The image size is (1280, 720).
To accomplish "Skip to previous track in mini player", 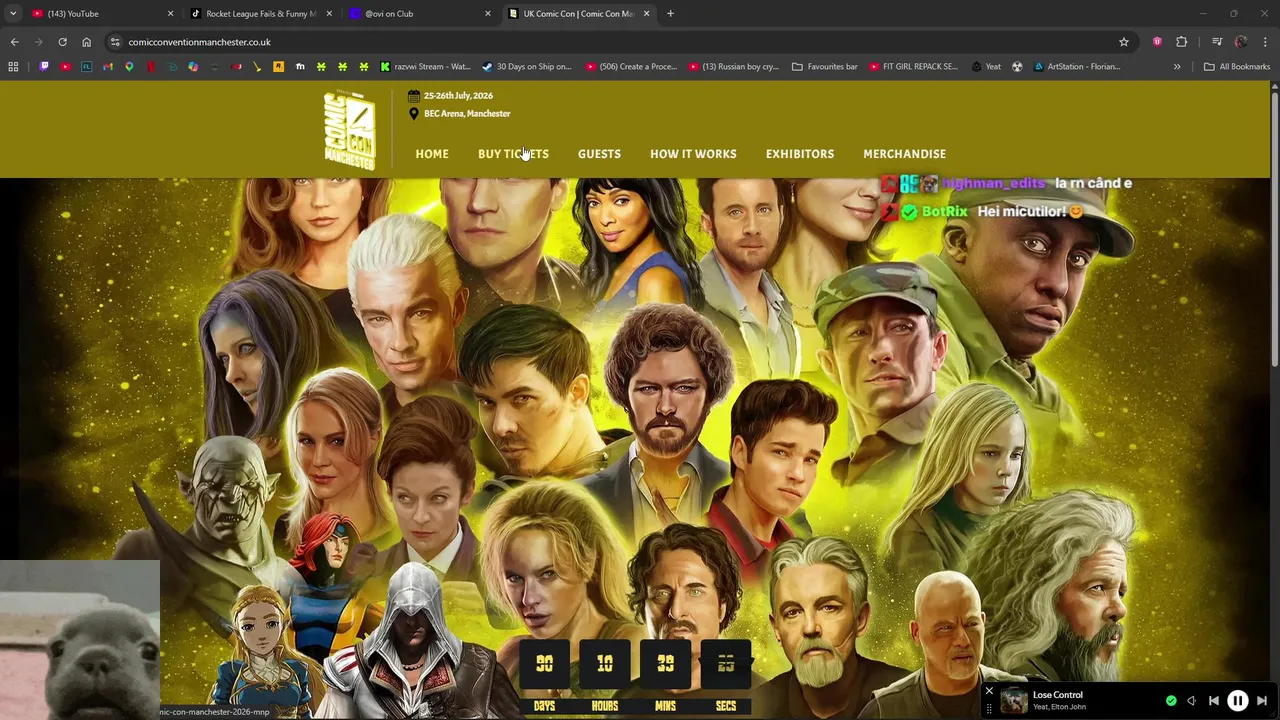I will [1214, 701].
